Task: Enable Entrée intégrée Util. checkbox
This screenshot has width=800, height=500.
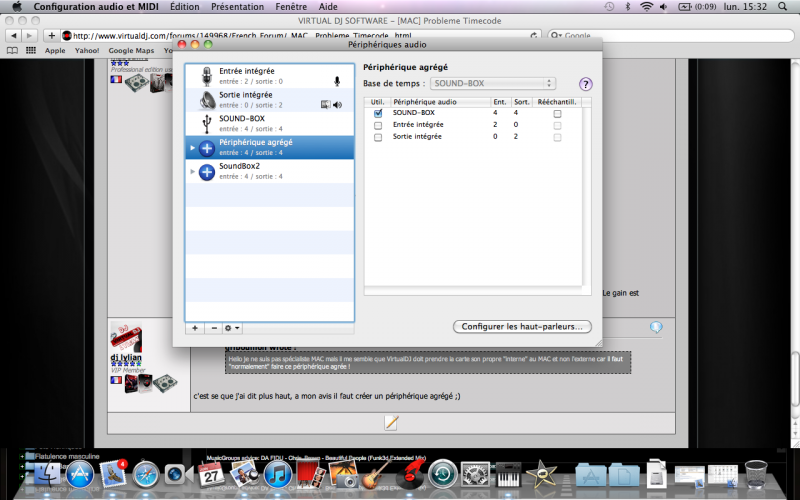Action: (x=378, y=125)
